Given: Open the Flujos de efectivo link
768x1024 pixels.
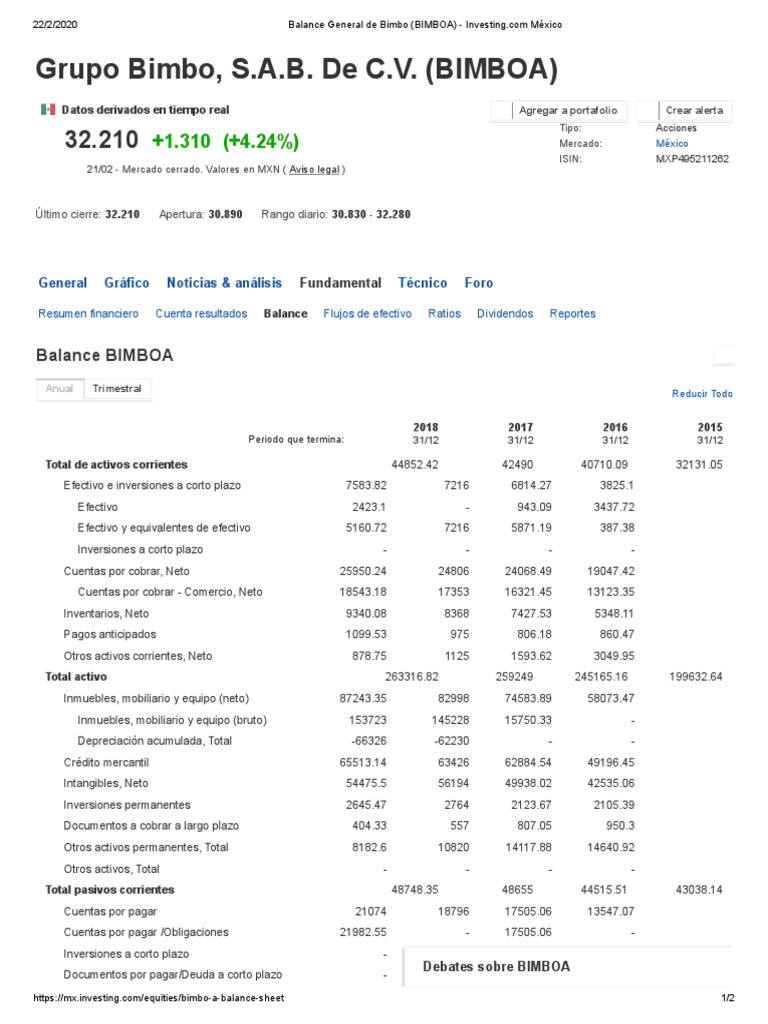Looking at the screenshot, I should click(367, 313).
